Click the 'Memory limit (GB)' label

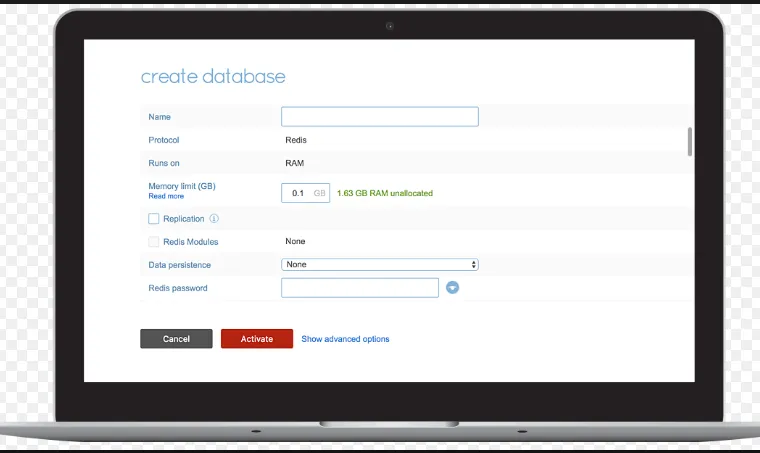click(182, 186)
